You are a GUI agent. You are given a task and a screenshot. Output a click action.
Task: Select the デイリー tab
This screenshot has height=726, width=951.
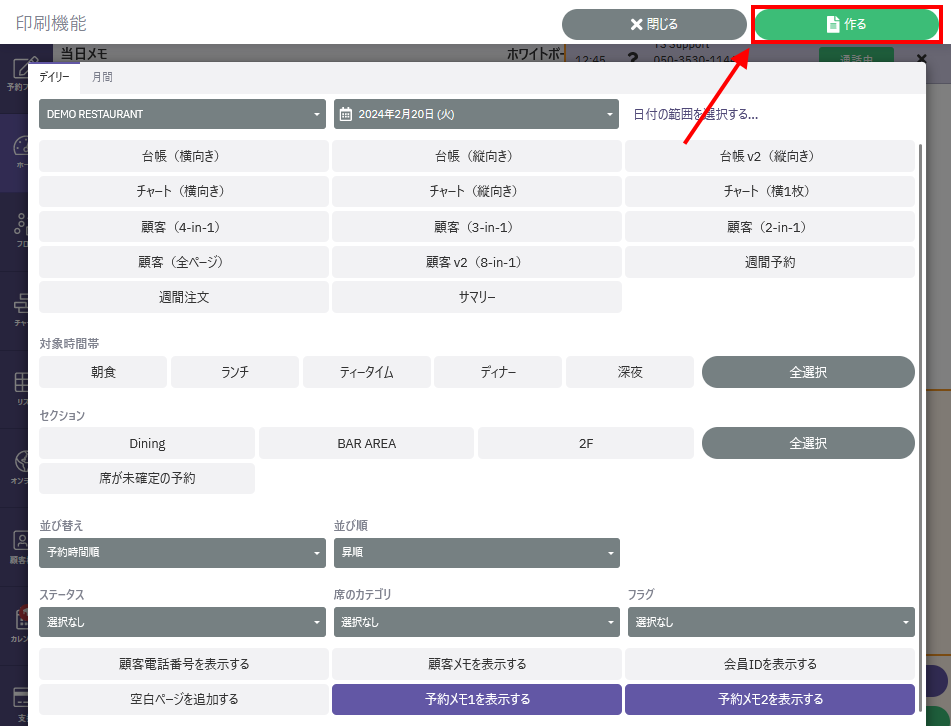tap(54, 77)
